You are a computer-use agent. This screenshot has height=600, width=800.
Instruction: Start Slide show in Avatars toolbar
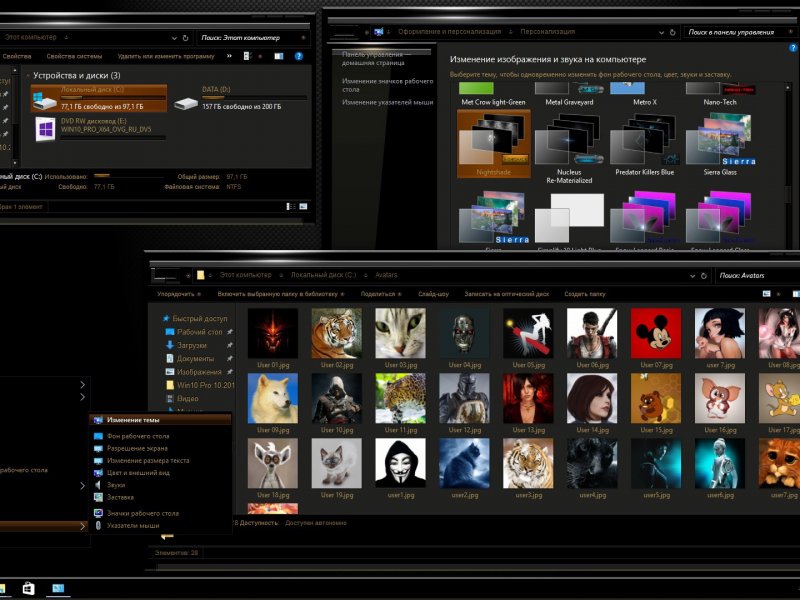tap(433, 294)
